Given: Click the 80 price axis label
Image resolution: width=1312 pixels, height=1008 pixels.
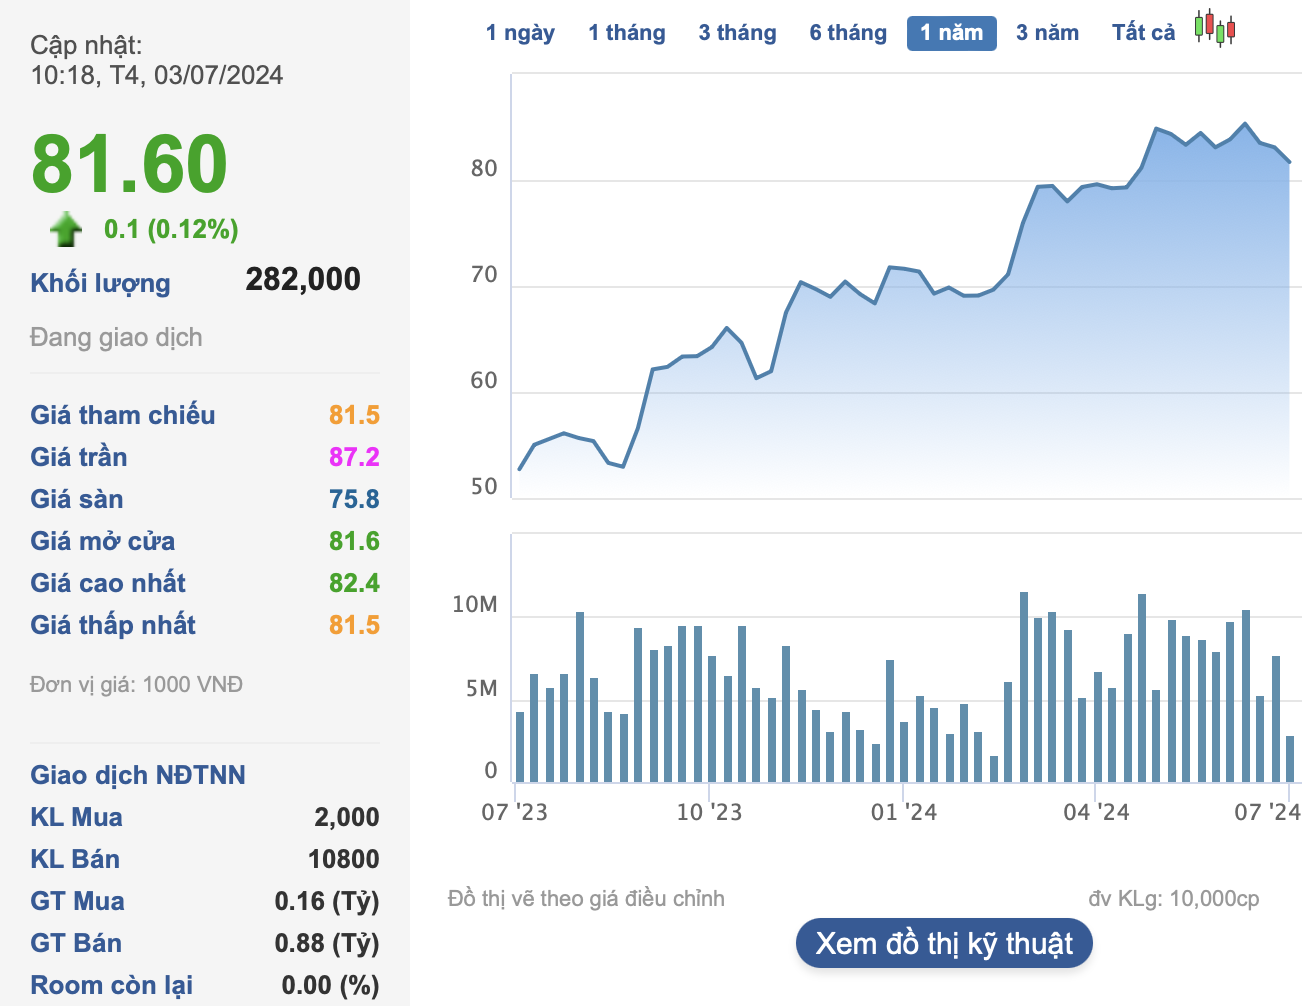Looking at the screenshot, I should point(484,169).
